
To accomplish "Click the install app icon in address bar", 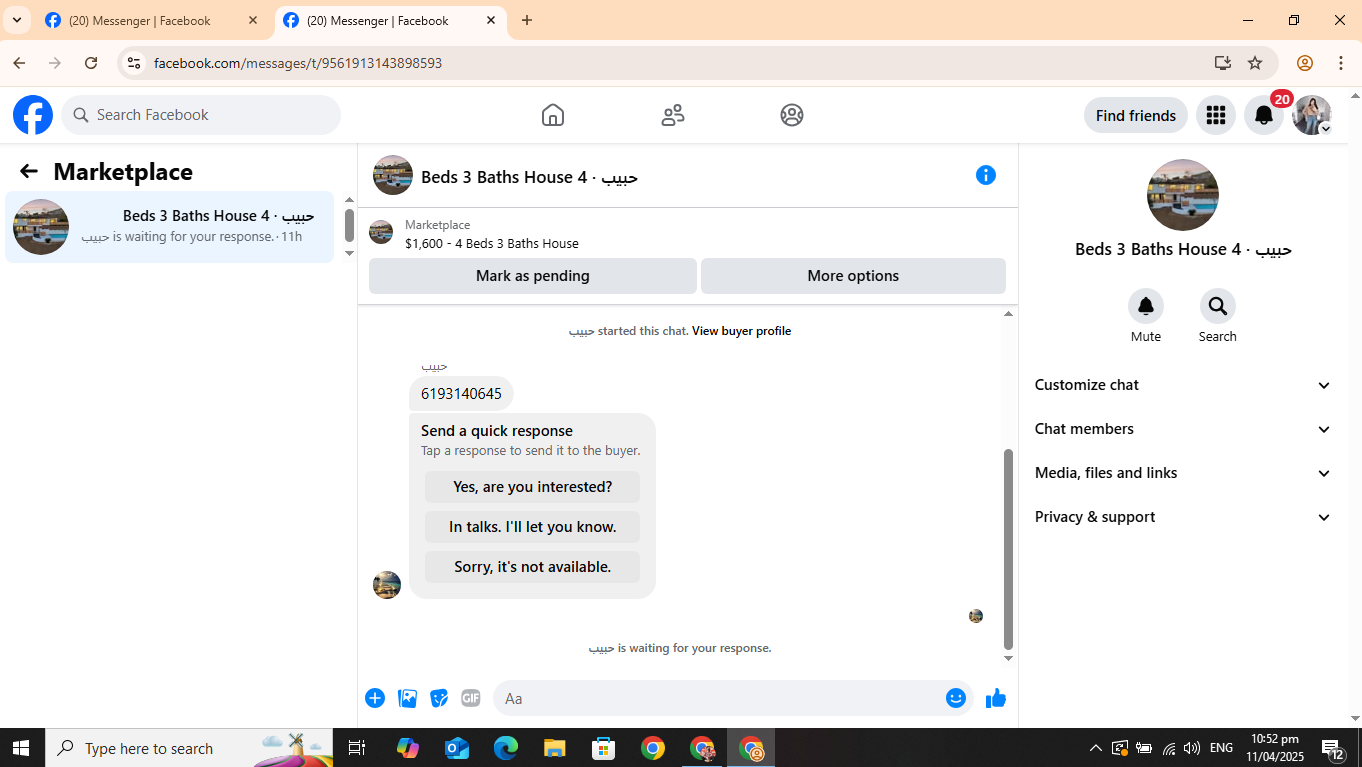I will click(1223, 63).
